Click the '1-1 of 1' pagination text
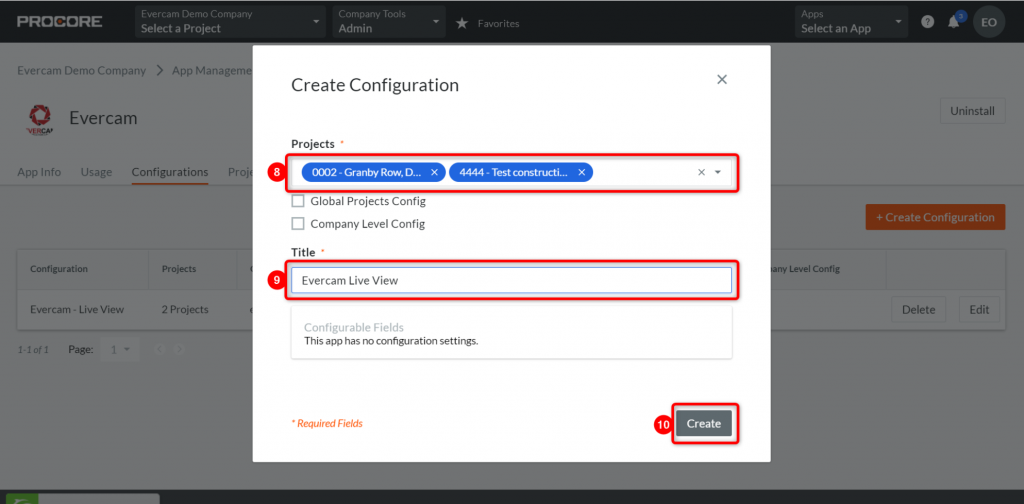The width and height of the screenshot is (1024, 504). click(33, 350)
